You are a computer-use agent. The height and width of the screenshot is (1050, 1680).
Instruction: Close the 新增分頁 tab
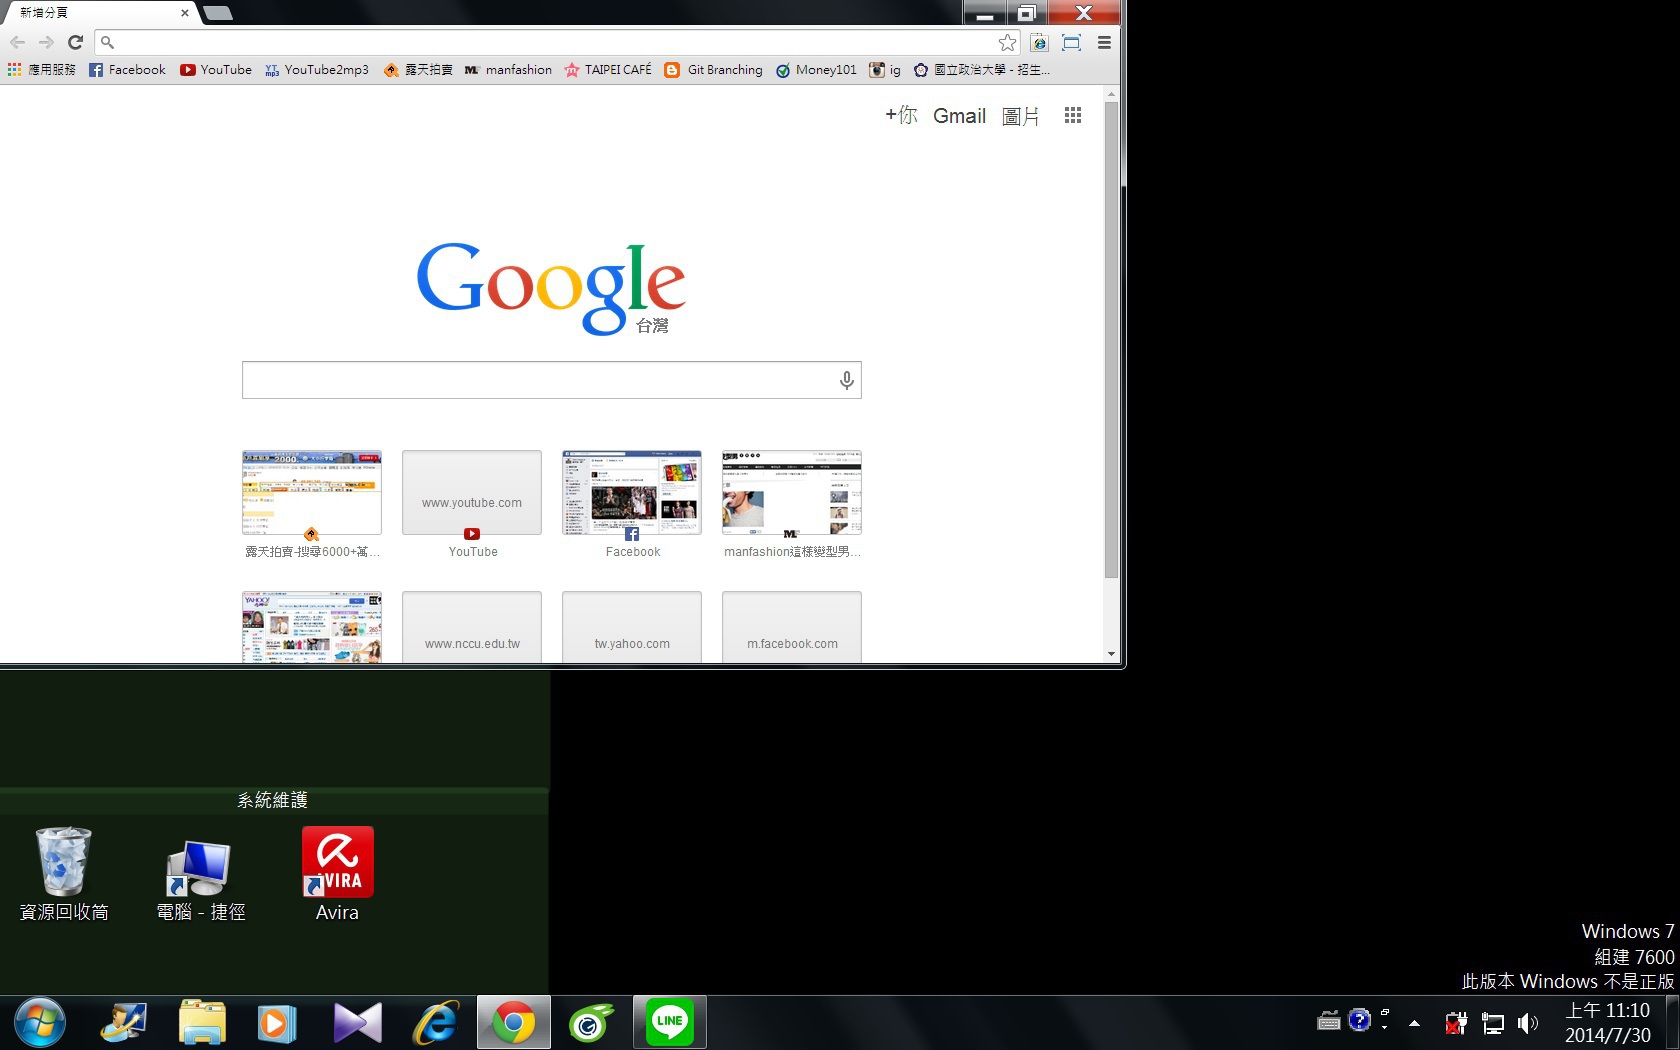[x=185, y=13]
